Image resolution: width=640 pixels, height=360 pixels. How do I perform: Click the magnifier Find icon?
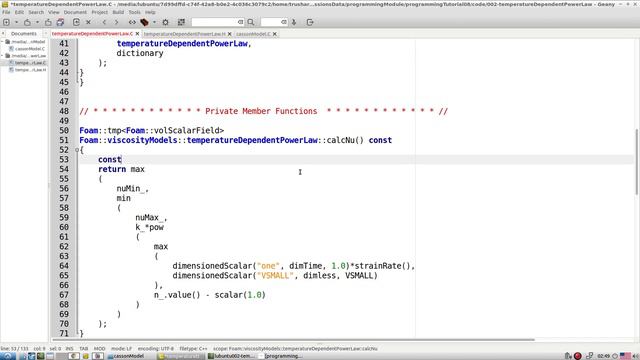pyautogui.click(x=251, y=22)
